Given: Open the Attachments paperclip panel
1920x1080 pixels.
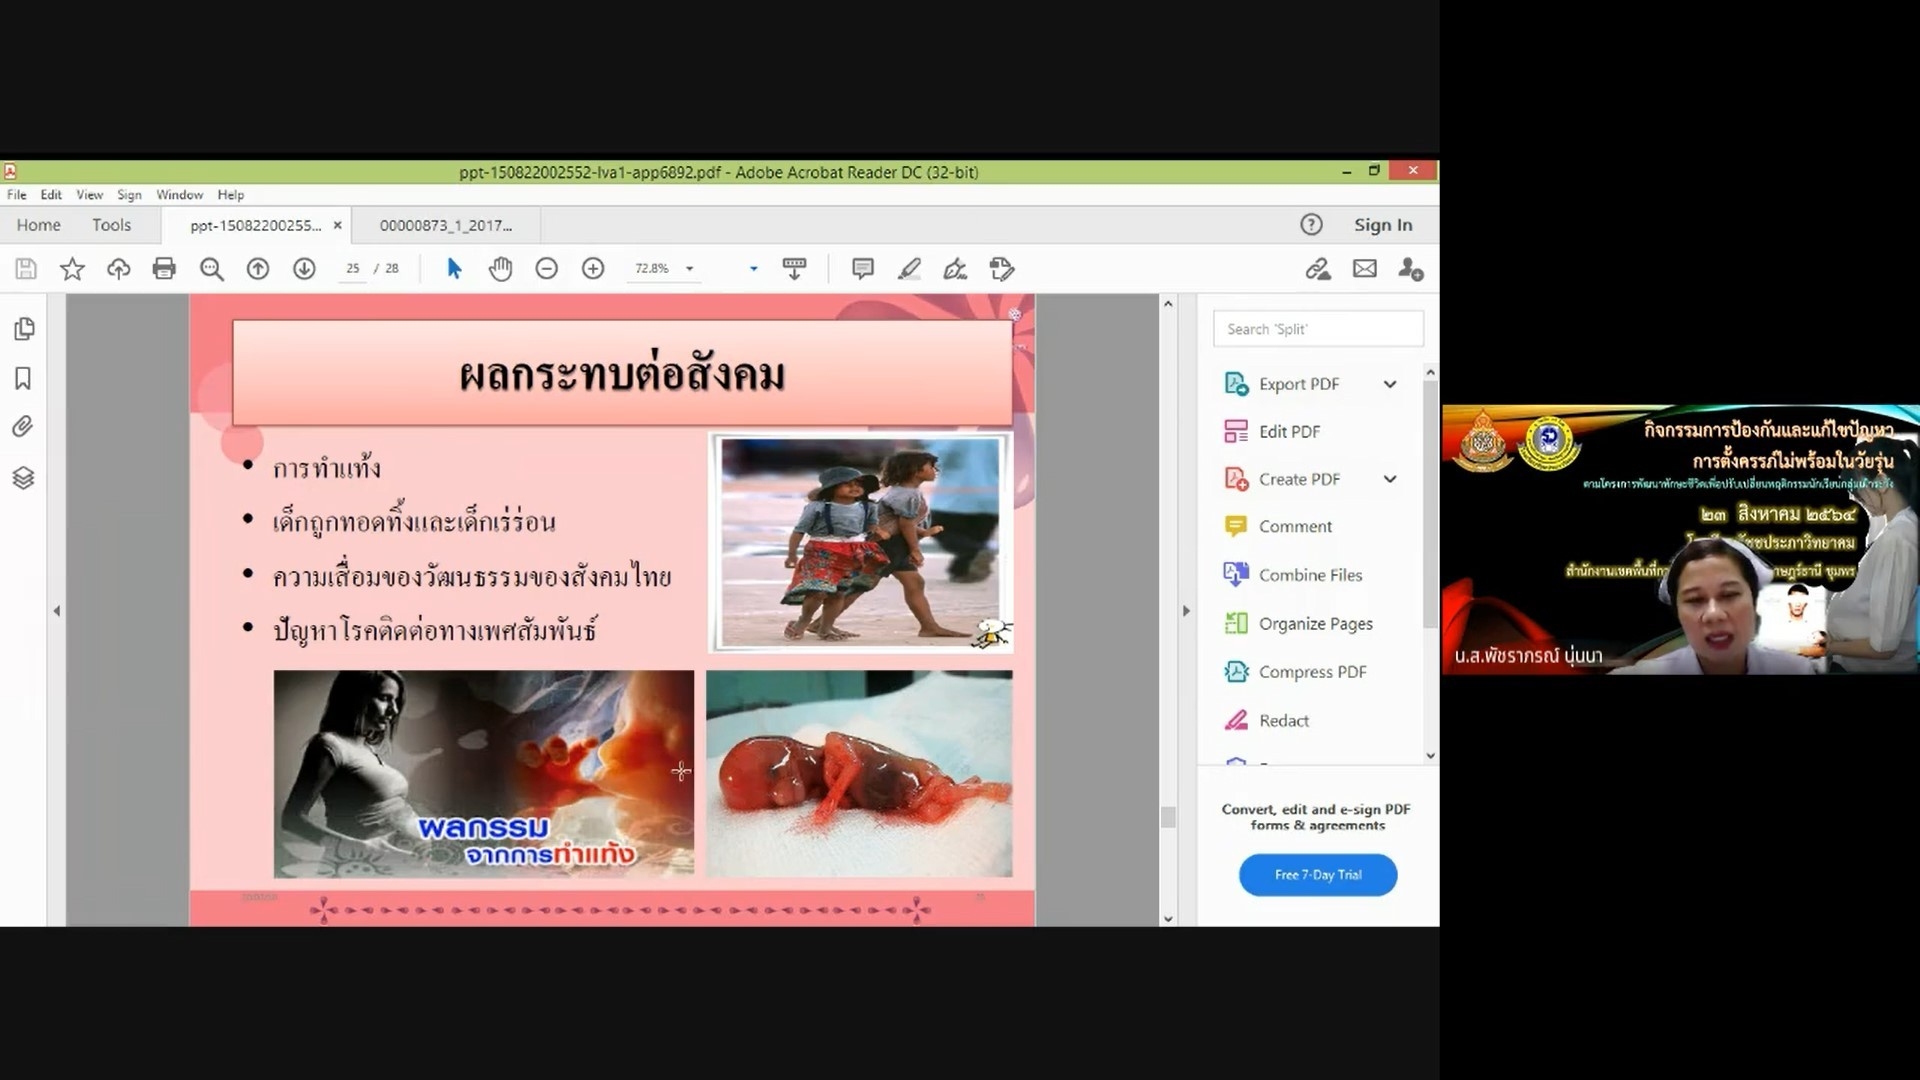Looking at the screenshot, I should [23, 427].
